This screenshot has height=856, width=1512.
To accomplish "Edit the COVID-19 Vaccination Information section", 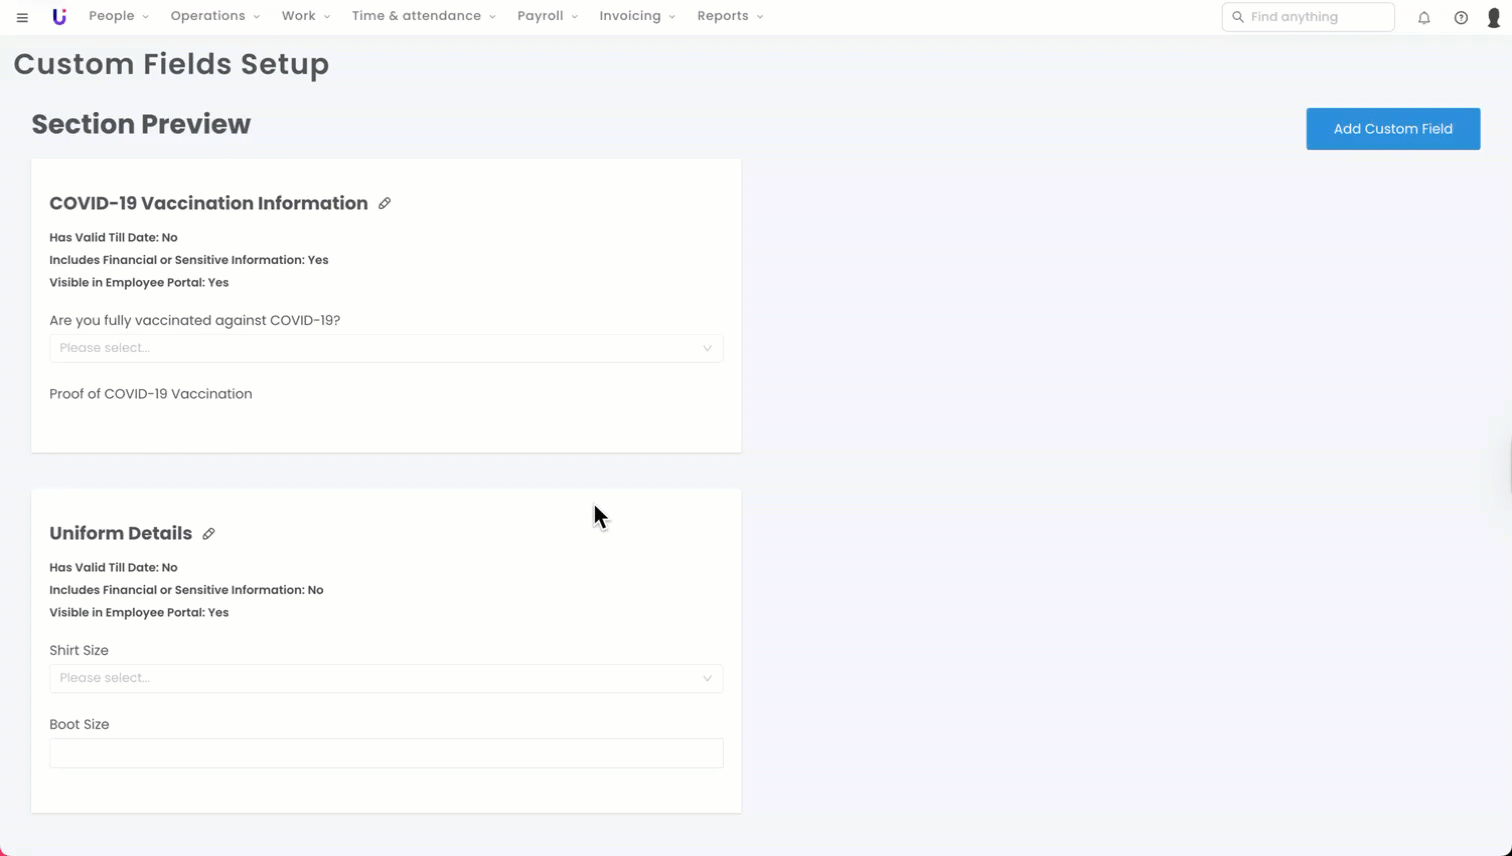I will point(384,204).
